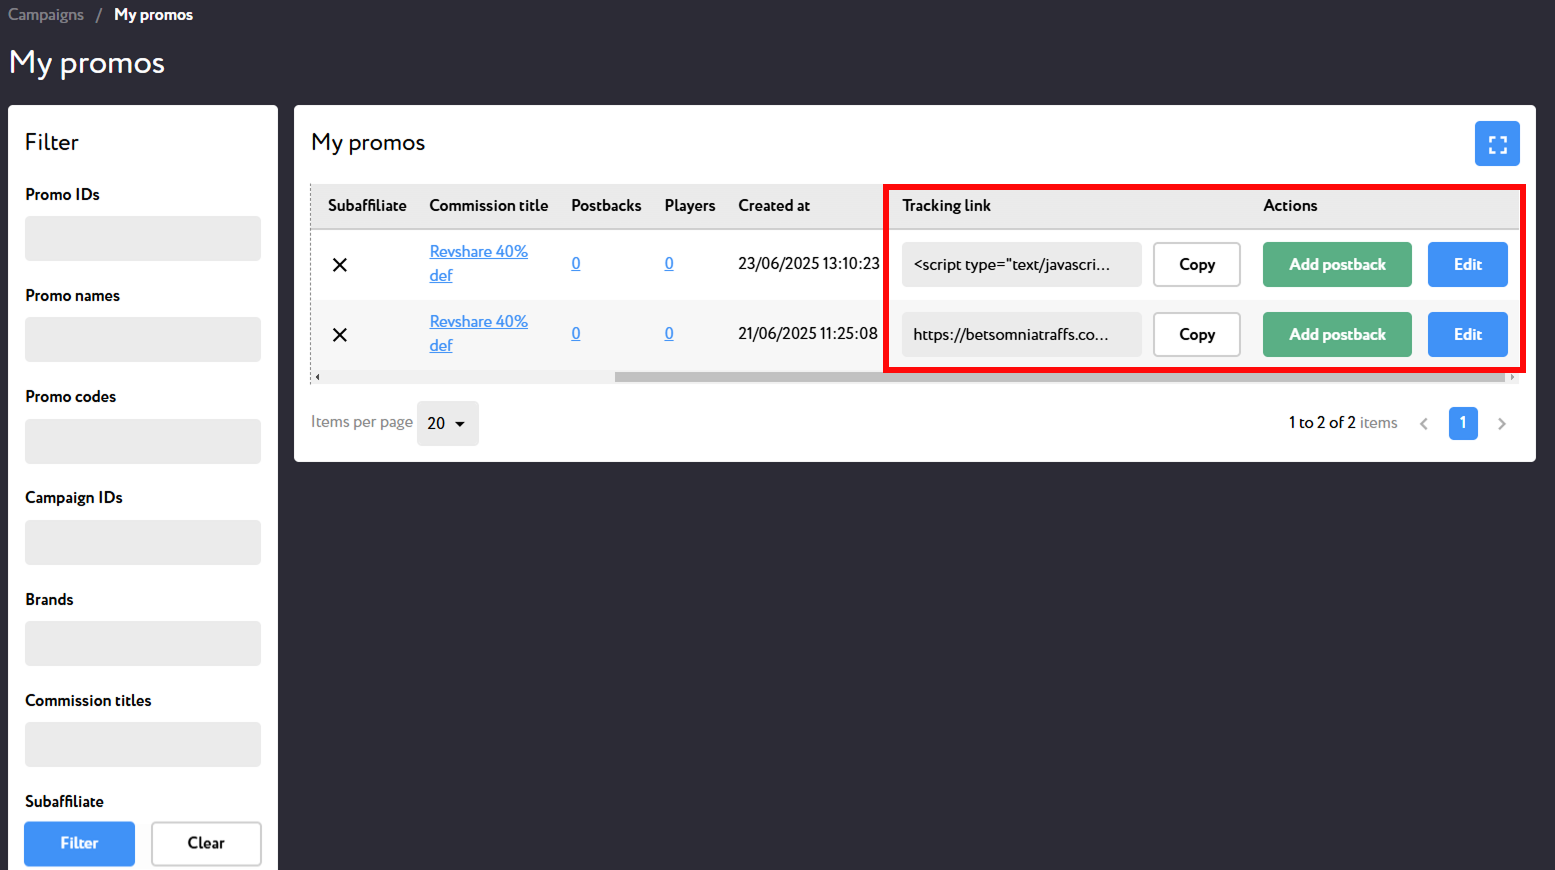Focus the Promo IDs input
Image resolution: width=1555 pixels, height=870 pixels.
tap(143, 238)
